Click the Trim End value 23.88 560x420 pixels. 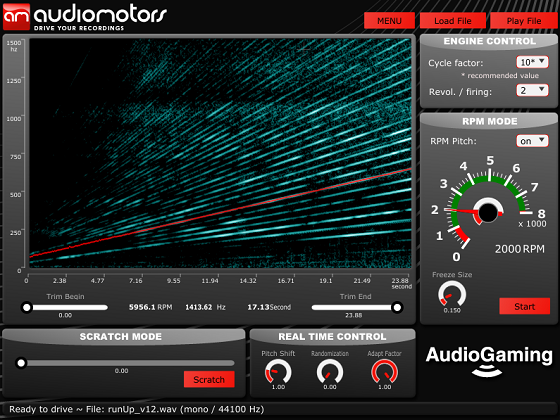coord(354,315)
